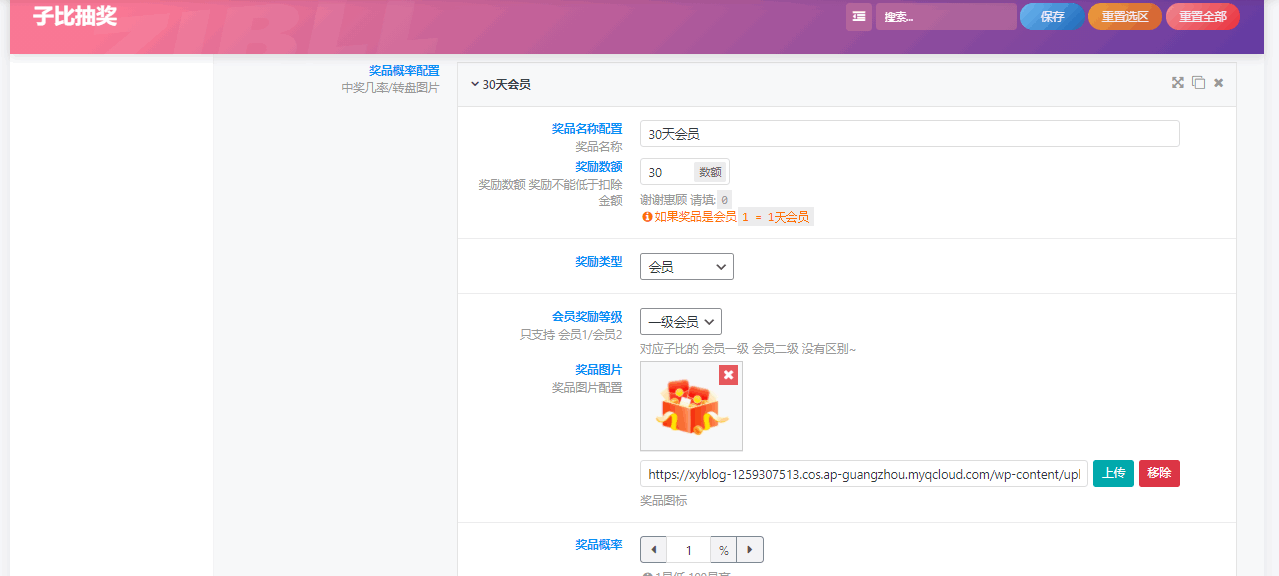Collapse the 30天会员 section via its chevron
The image size is (1279, 576).
coord(474,84)
